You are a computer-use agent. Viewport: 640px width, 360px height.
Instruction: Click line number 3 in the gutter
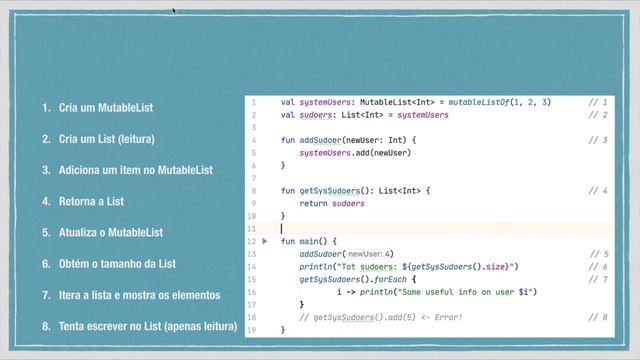tap(254, 128)
